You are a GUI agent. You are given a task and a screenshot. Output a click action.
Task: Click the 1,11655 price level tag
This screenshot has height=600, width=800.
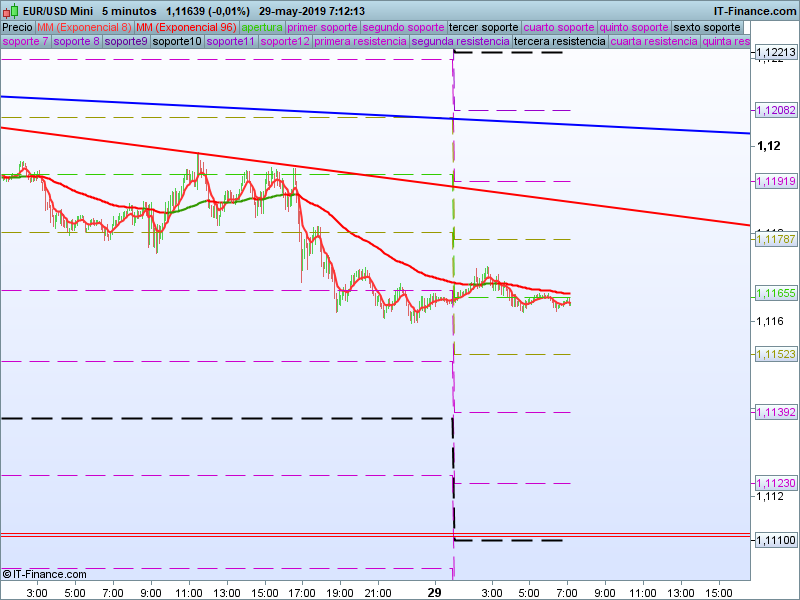pyautogui.click(x=775, y=294)
